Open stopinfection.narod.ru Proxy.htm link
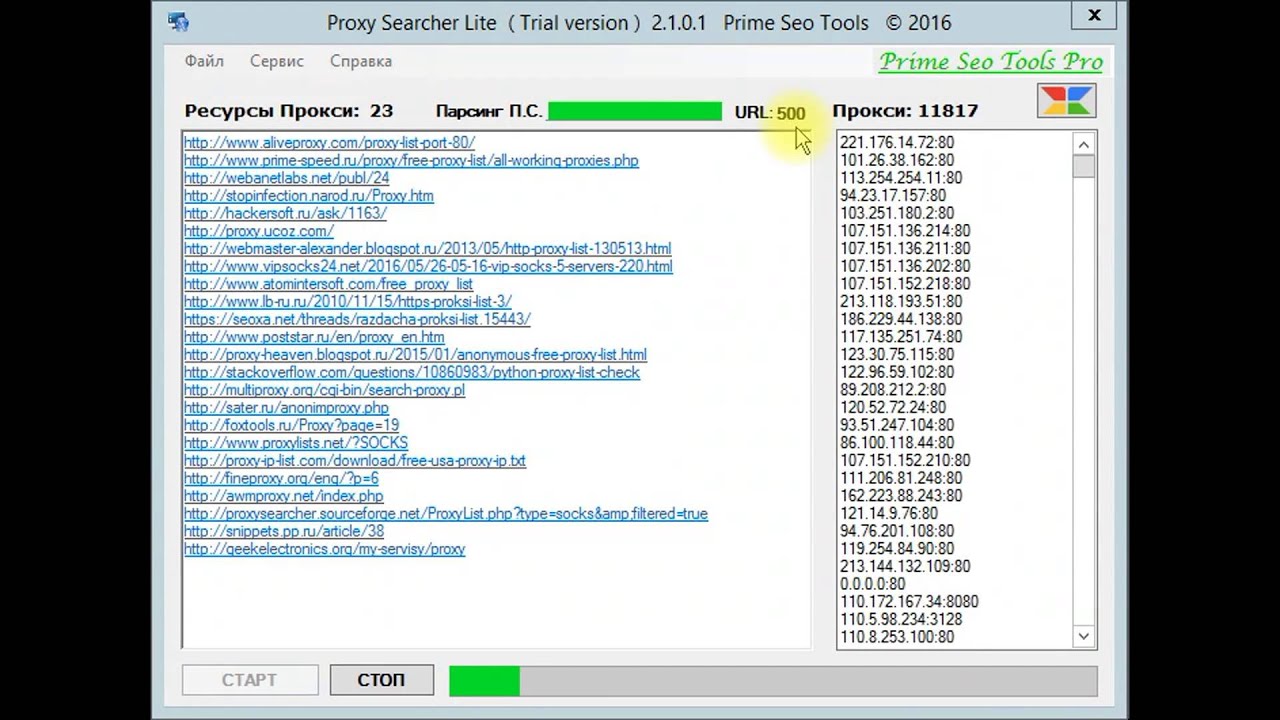The height and width of the screenshot is (720, 1280). [309, 196]
